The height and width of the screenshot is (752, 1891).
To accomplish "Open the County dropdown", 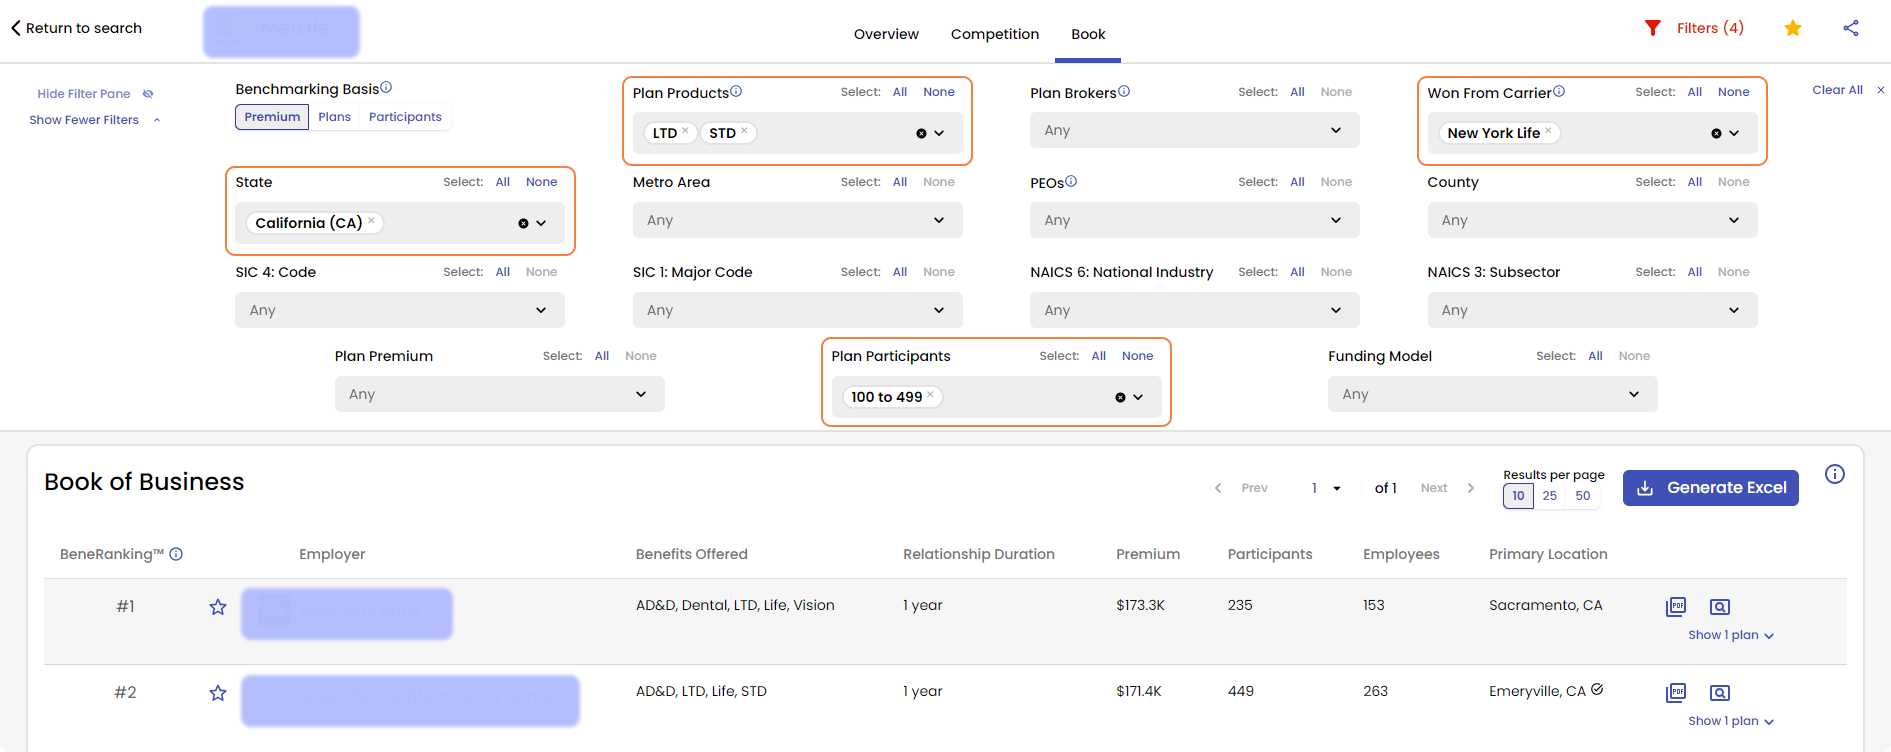I will click(1592, 220).
